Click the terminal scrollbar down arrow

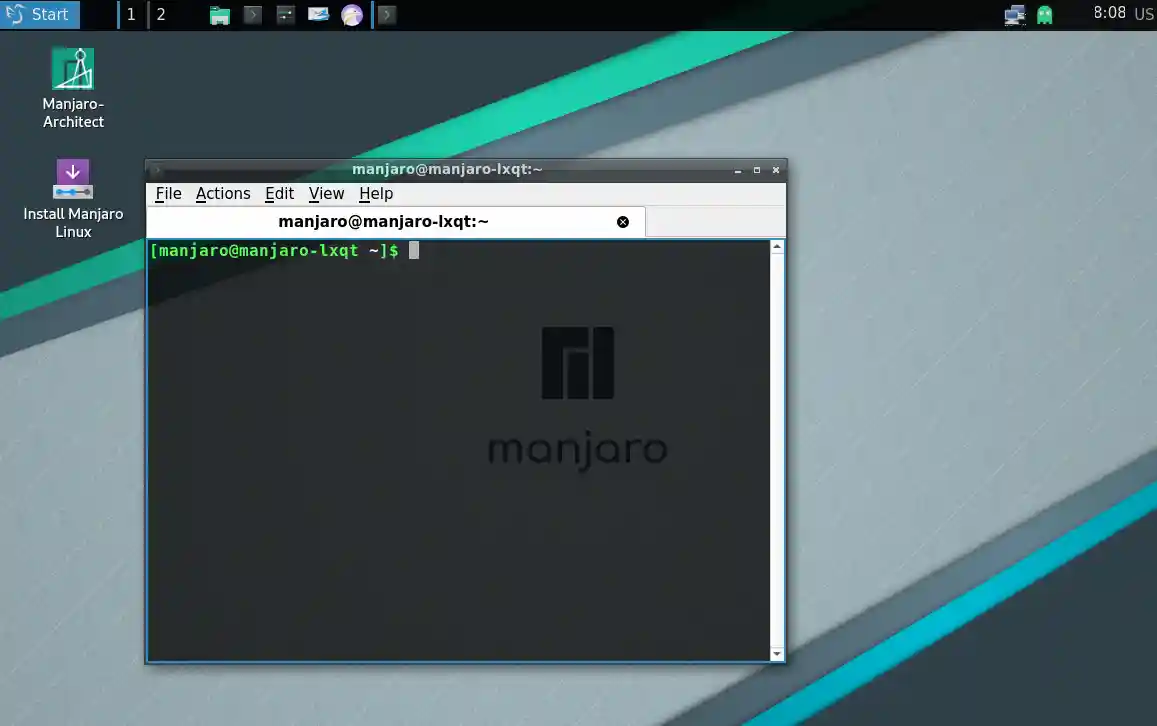pos(777,654)
